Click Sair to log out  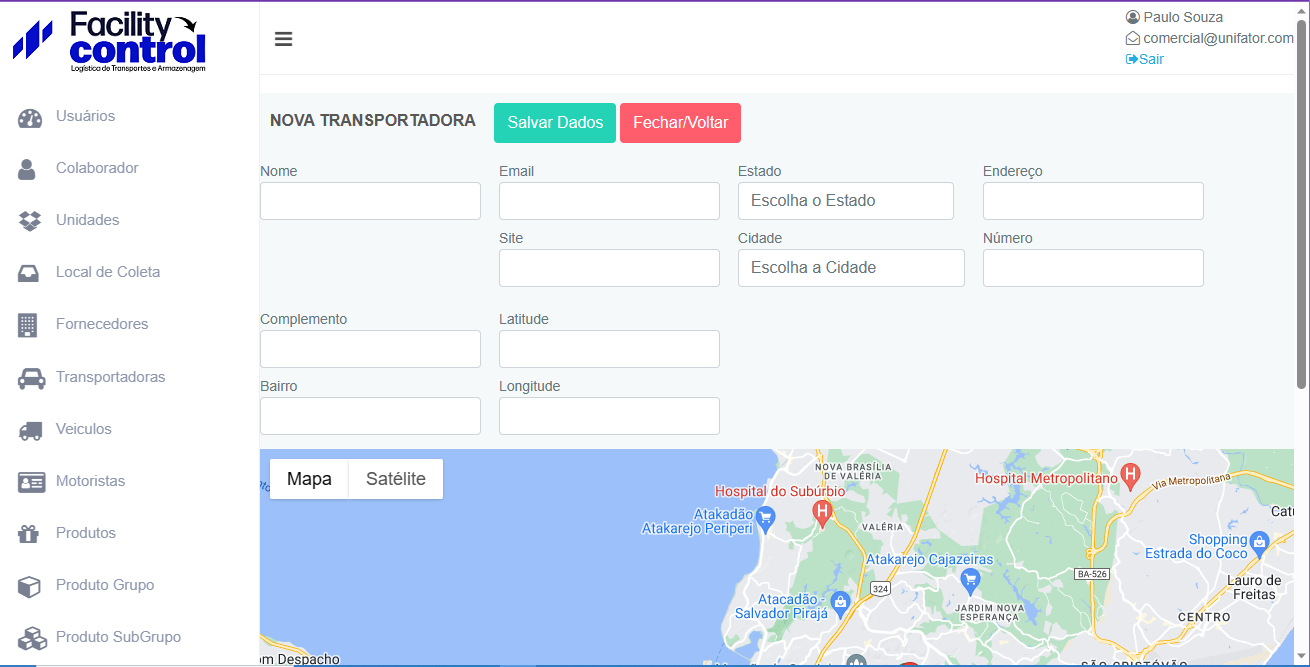pyautogui.click(x=1144, y=59)
